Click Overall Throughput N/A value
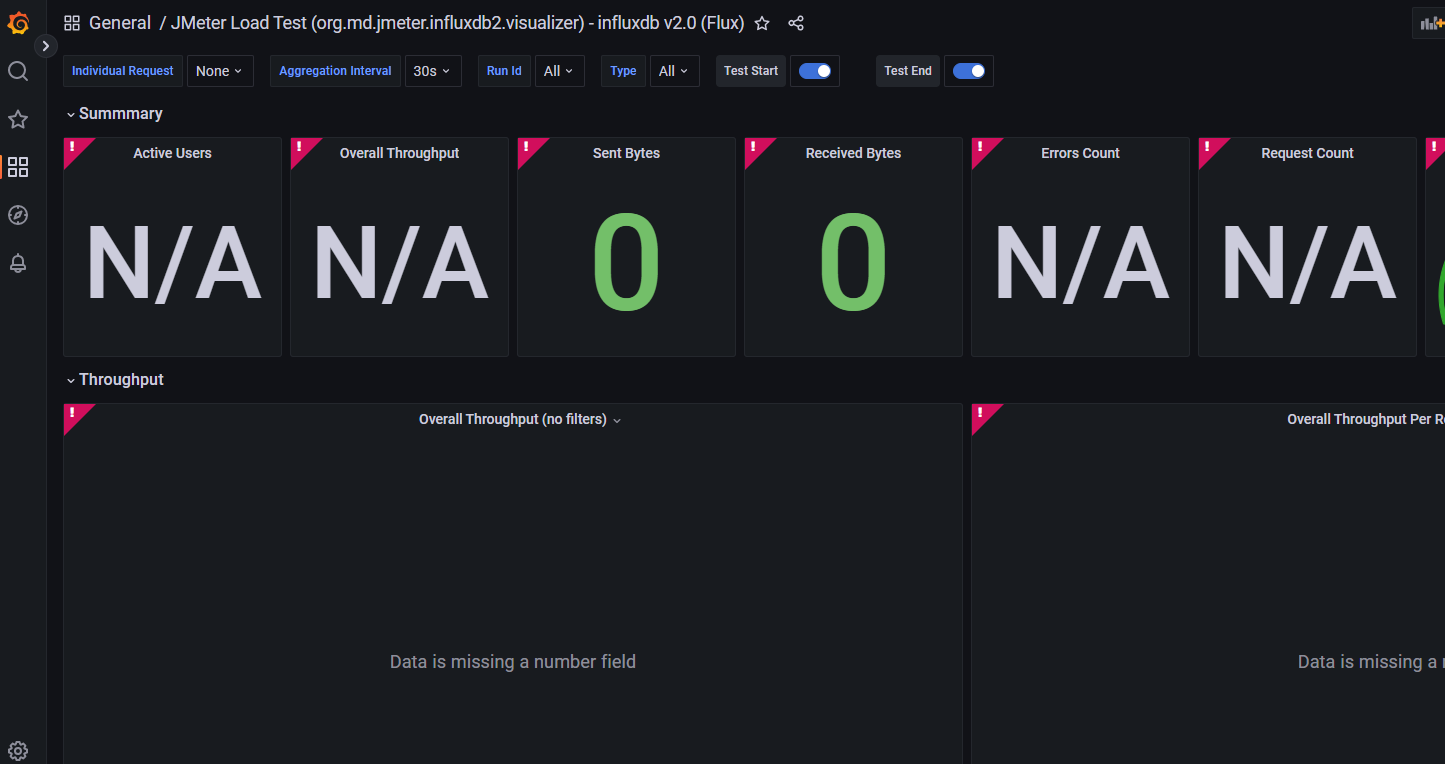 pyautogui.click(x=399, y=264)
